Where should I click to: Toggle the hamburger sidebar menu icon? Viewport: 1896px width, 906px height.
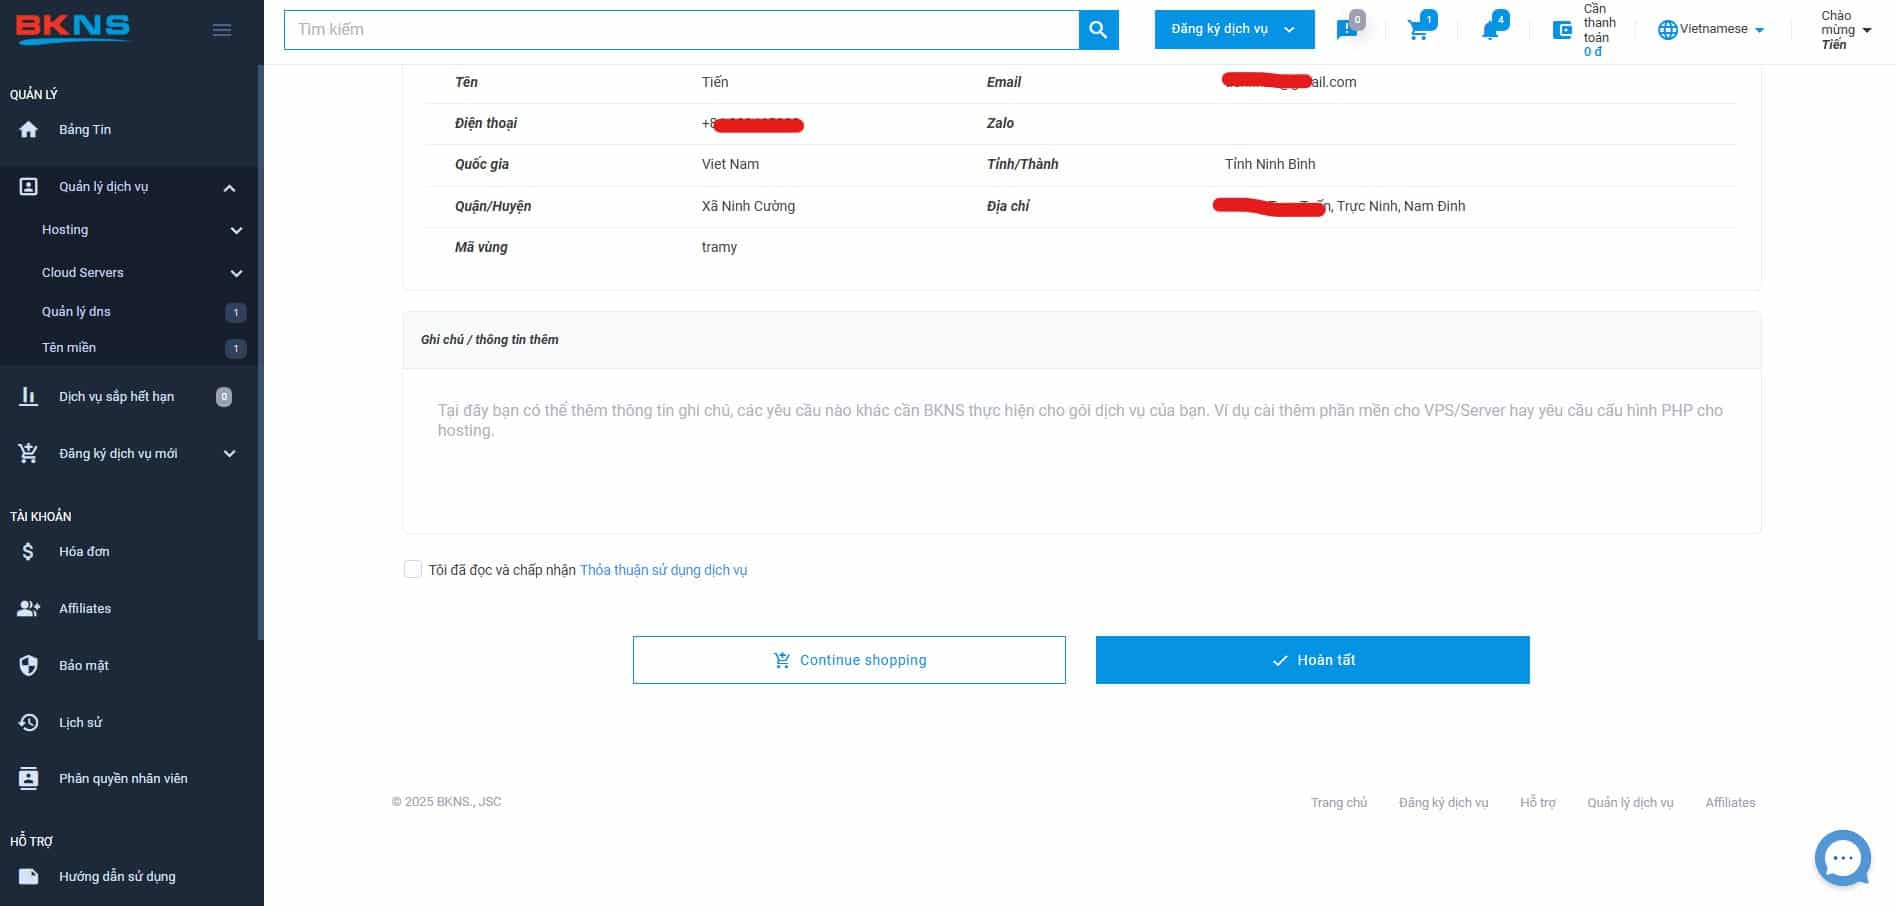tap(222, 30)
